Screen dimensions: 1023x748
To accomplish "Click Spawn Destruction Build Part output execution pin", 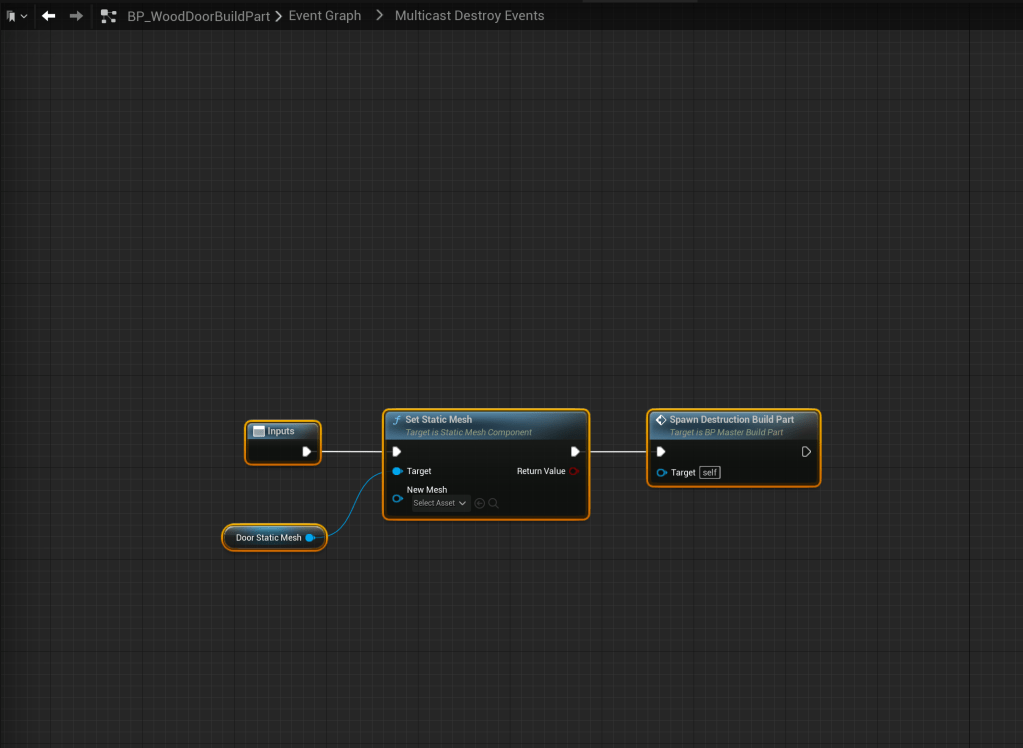I will [806, 452].
